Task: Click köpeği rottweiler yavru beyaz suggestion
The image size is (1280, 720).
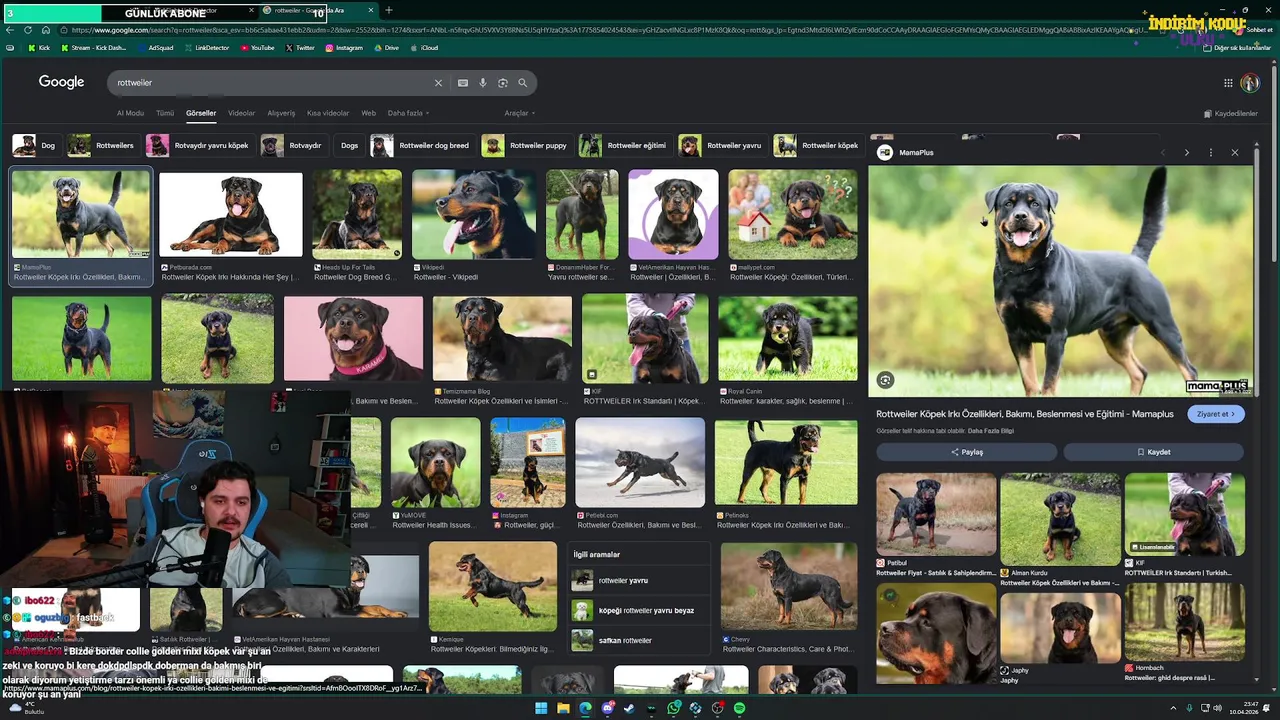Action: (x=639, y=610)
